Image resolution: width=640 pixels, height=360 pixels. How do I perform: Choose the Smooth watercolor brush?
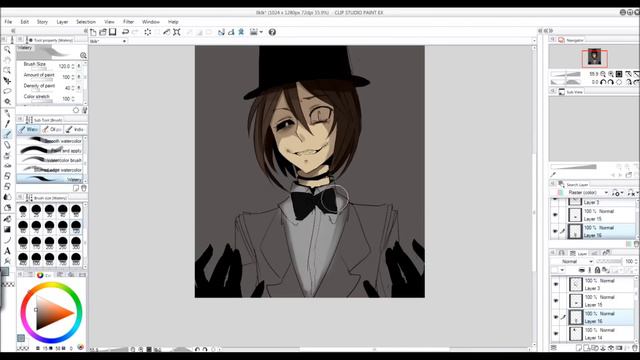50,141
